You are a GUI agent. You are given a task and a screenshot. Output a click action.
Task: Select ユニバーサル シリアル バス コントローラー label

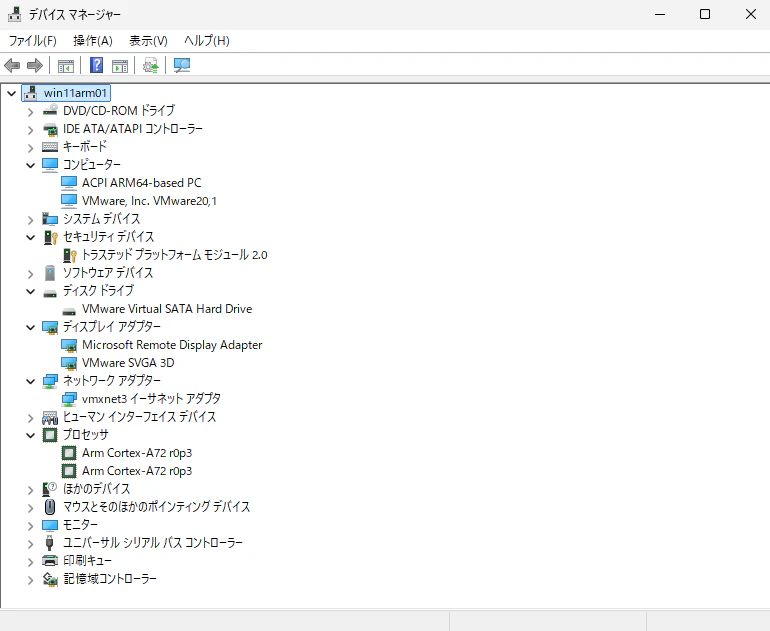pyautogui.click(x=153, y=543)
